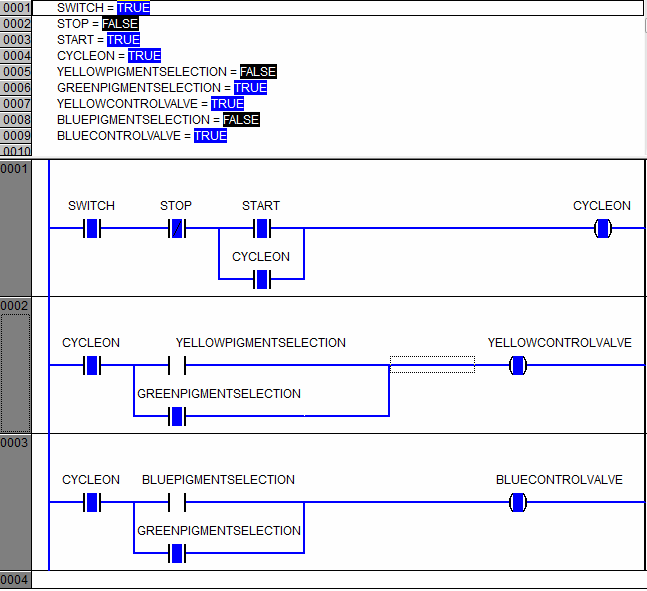Click the STOP label in network 0001
Screen dimensions: 647x591
[176, 206]
